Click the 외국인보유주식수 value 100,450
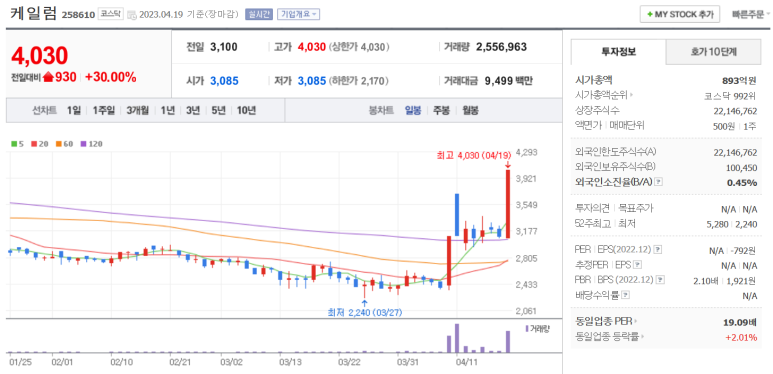 click(741, 168)
